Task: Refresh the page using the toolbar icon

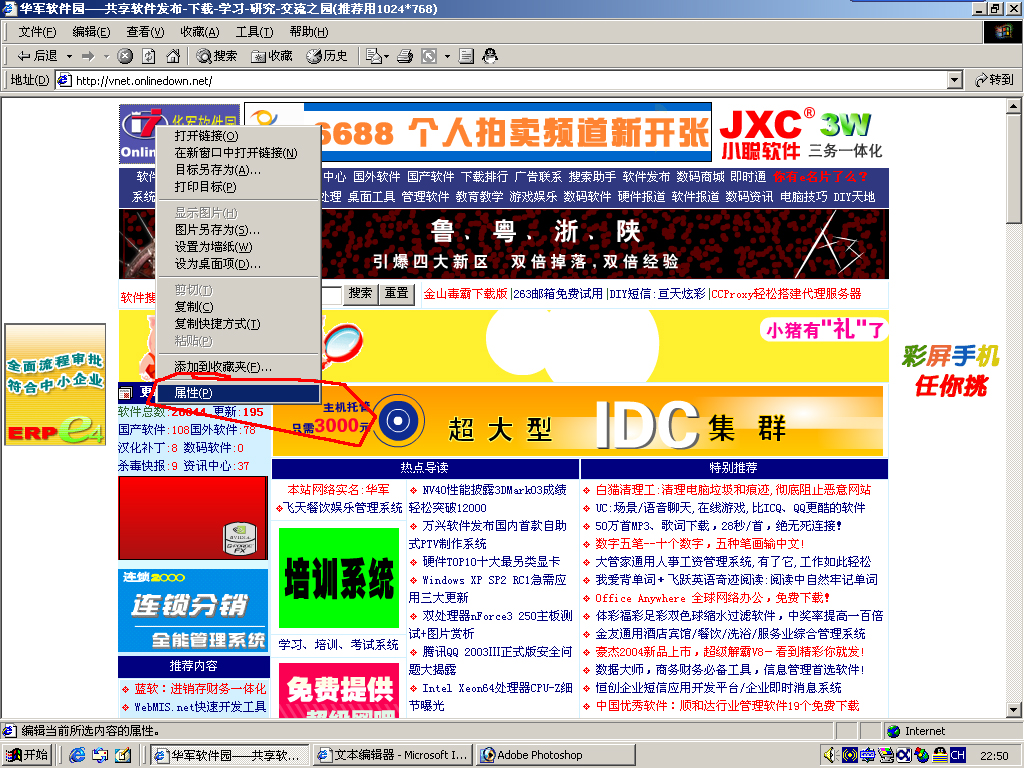Action: (x=149, y=56)
